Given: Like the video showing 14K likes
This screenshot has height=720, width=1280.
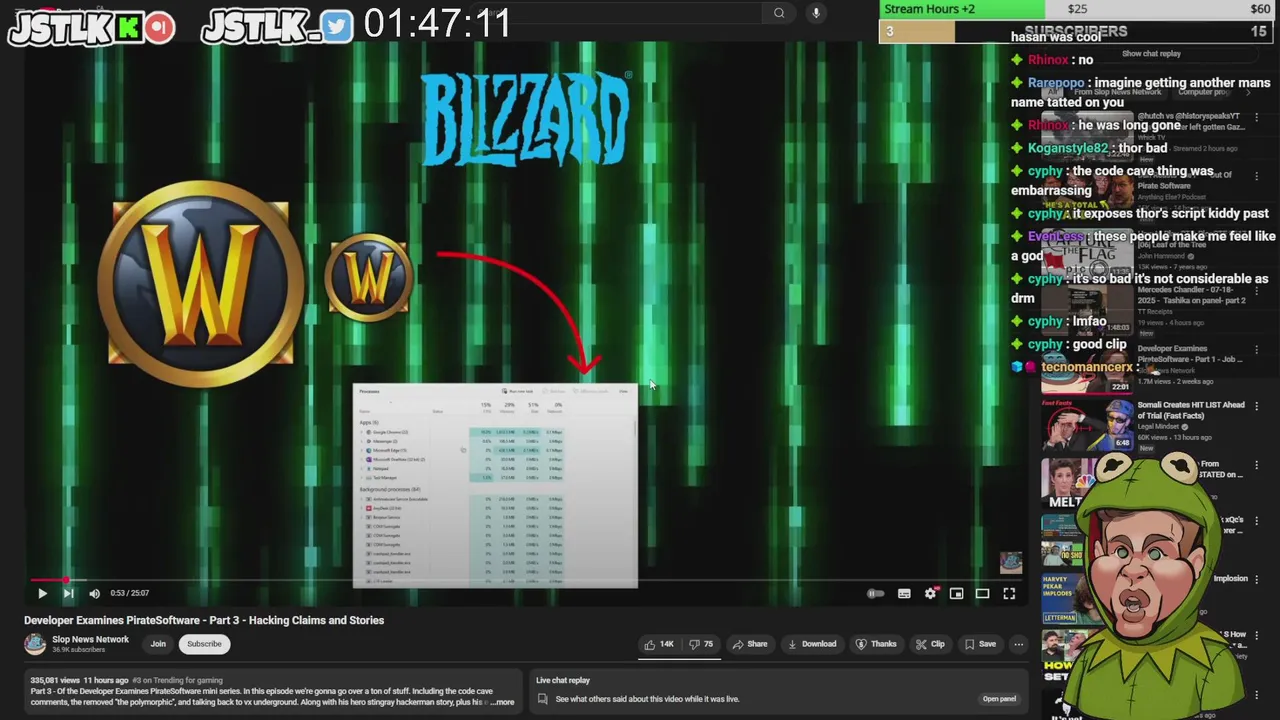Looking at the screenshot, I should [x=659, y=644].
